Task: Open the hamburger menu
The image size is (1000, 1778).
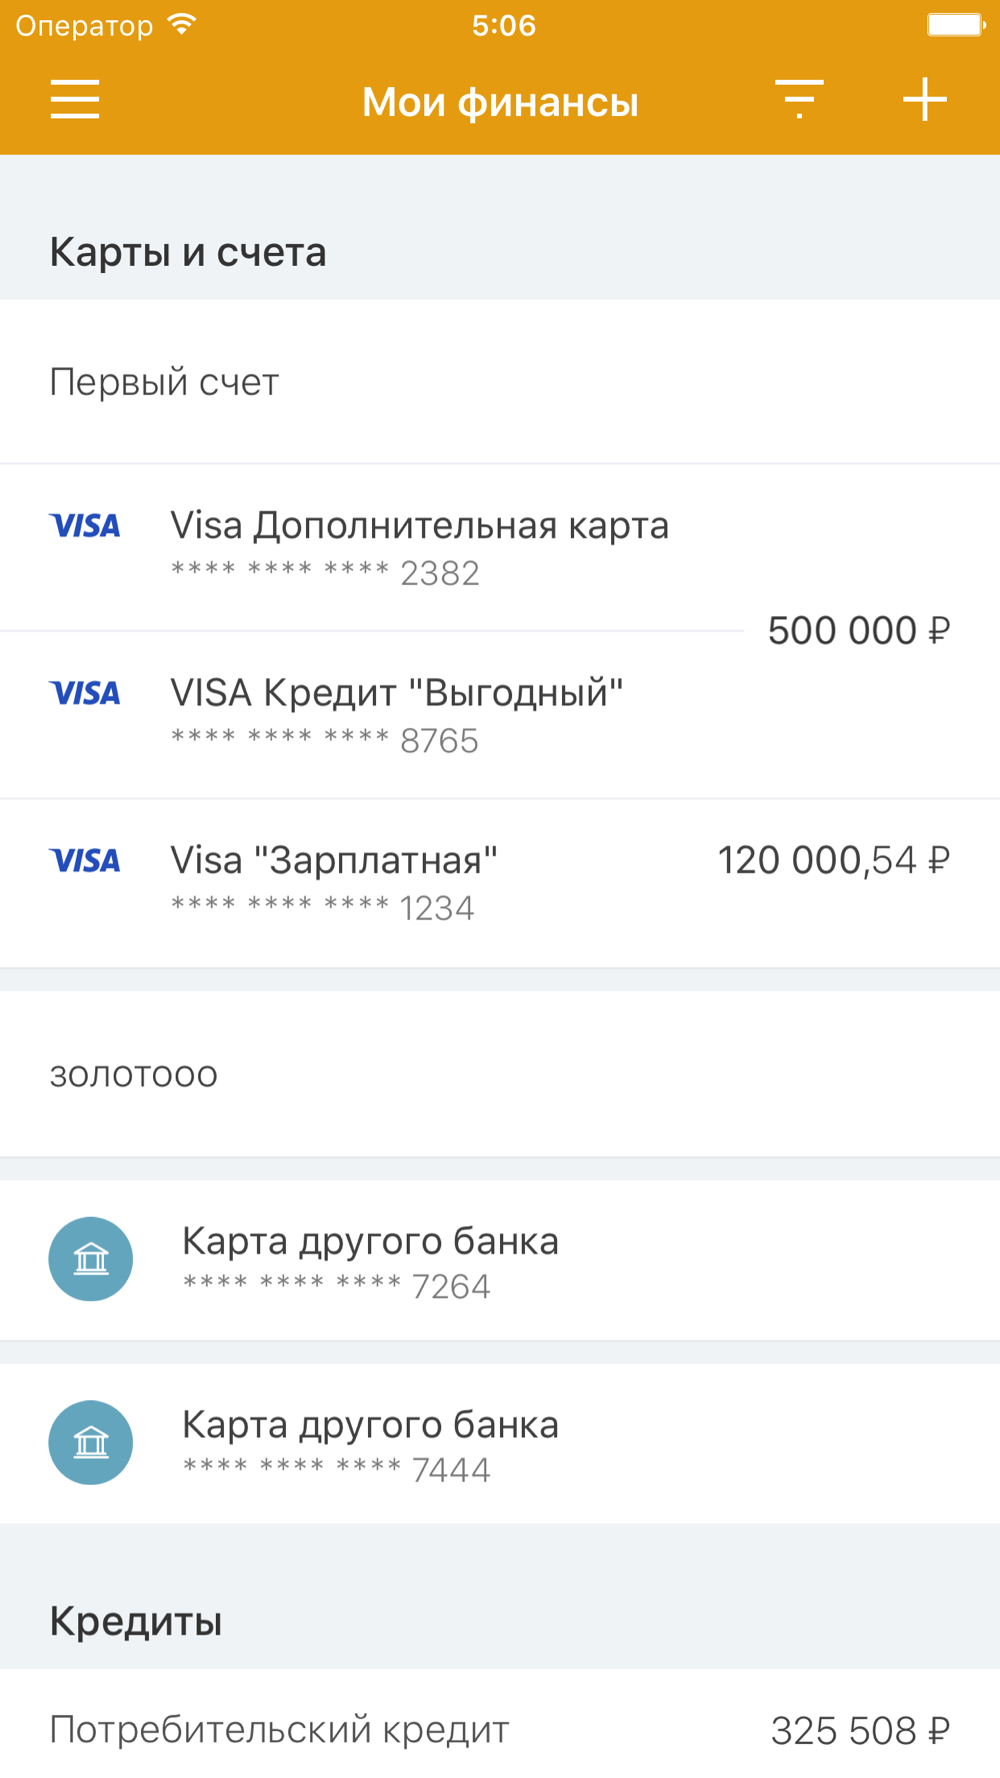Action: [x=75, y=100]
